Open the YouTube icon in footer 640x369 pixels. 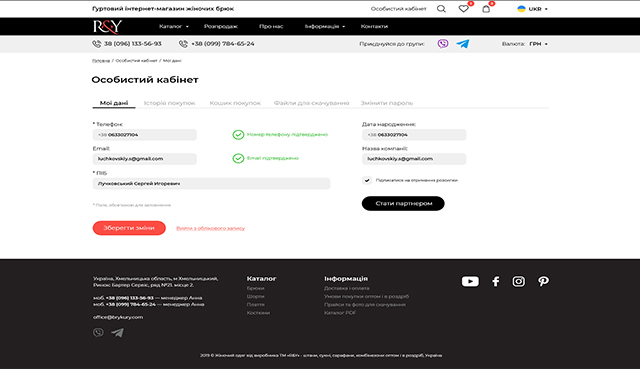point(470,281)
